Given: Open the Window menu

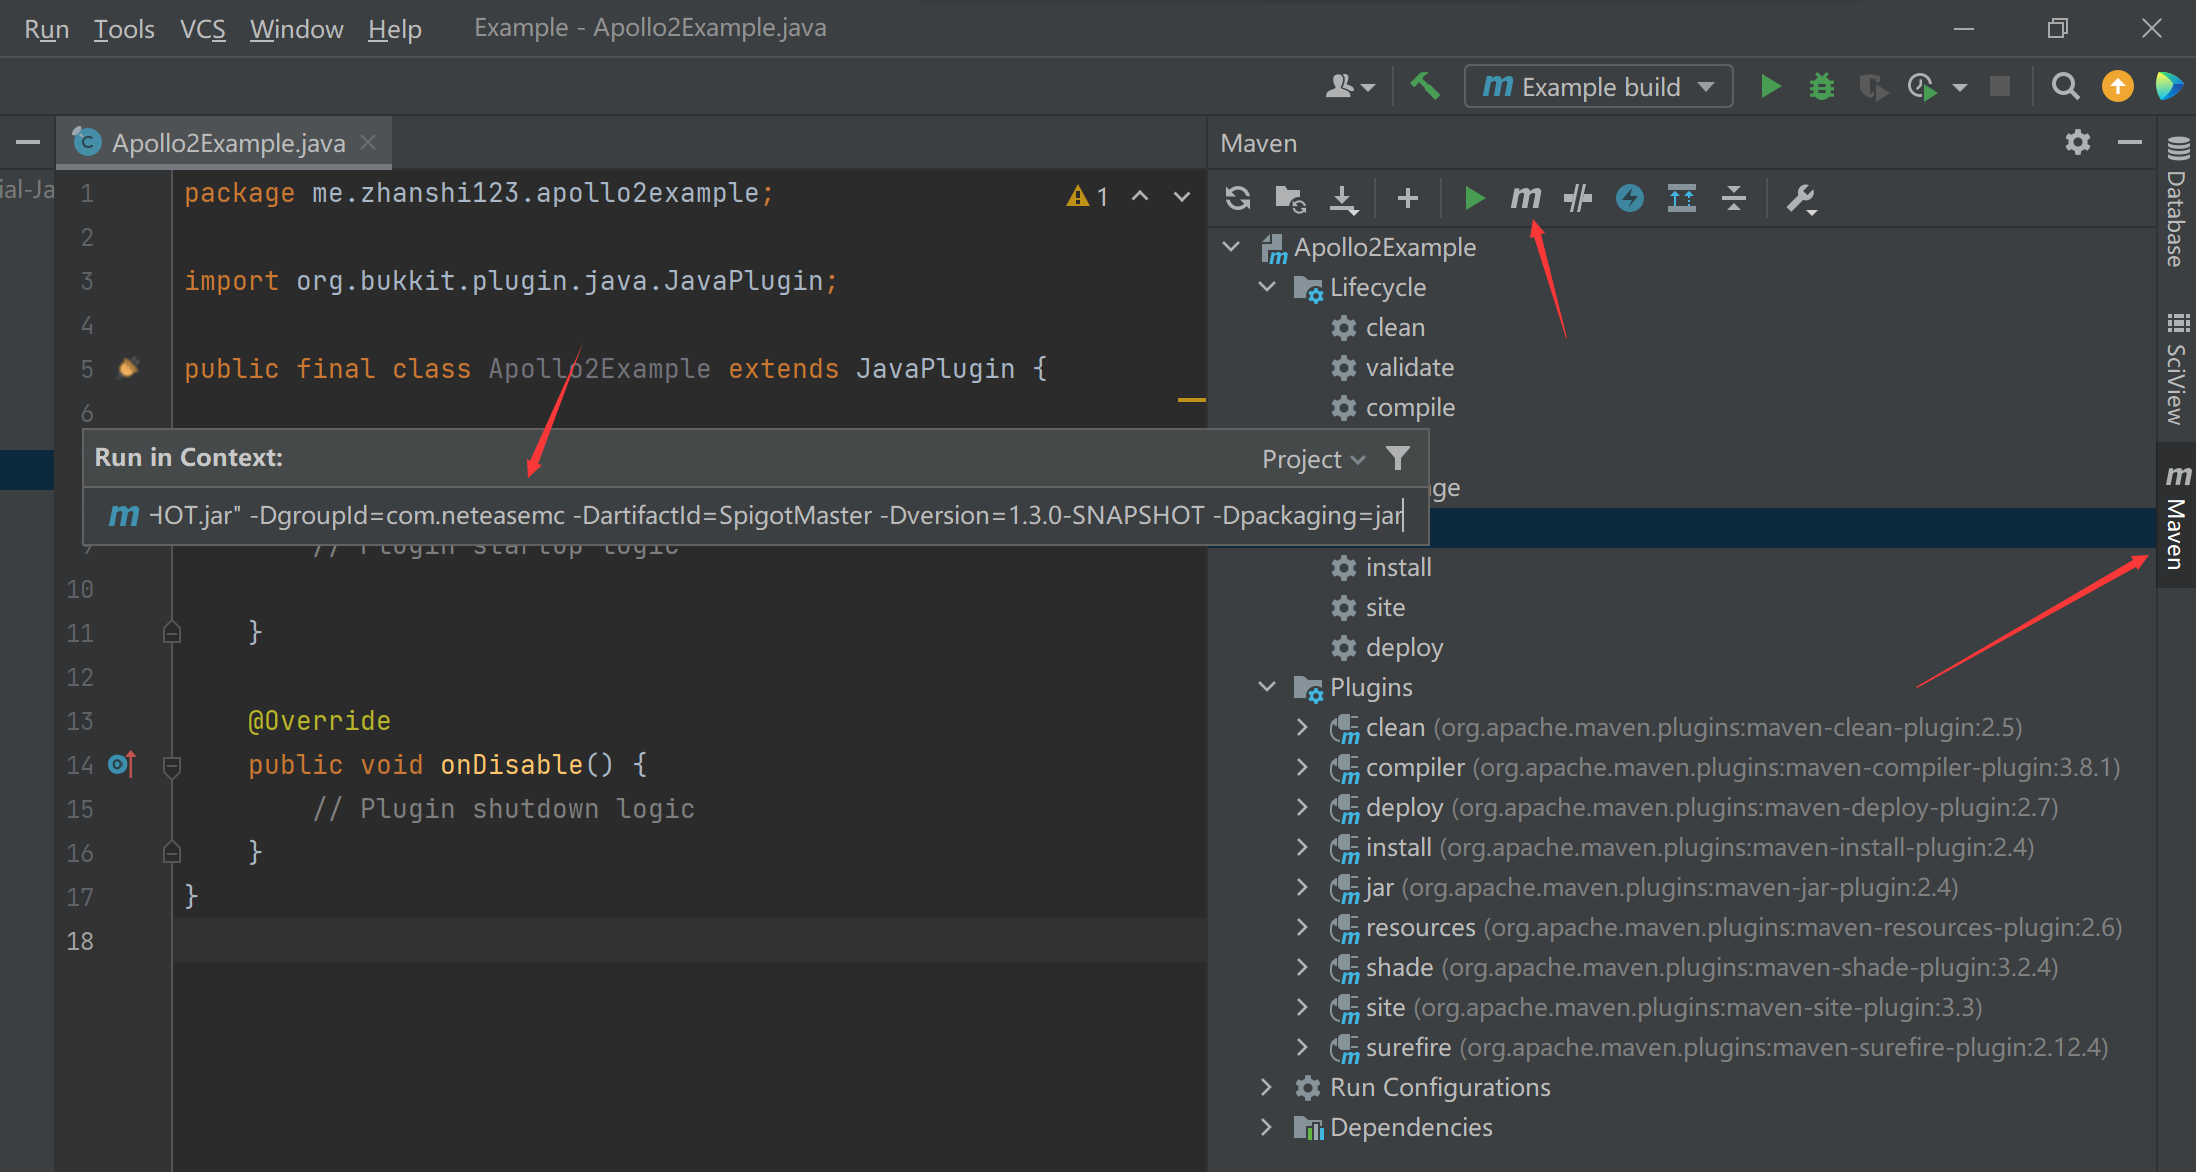Looking at the screenshot, I should coord(296,29).
